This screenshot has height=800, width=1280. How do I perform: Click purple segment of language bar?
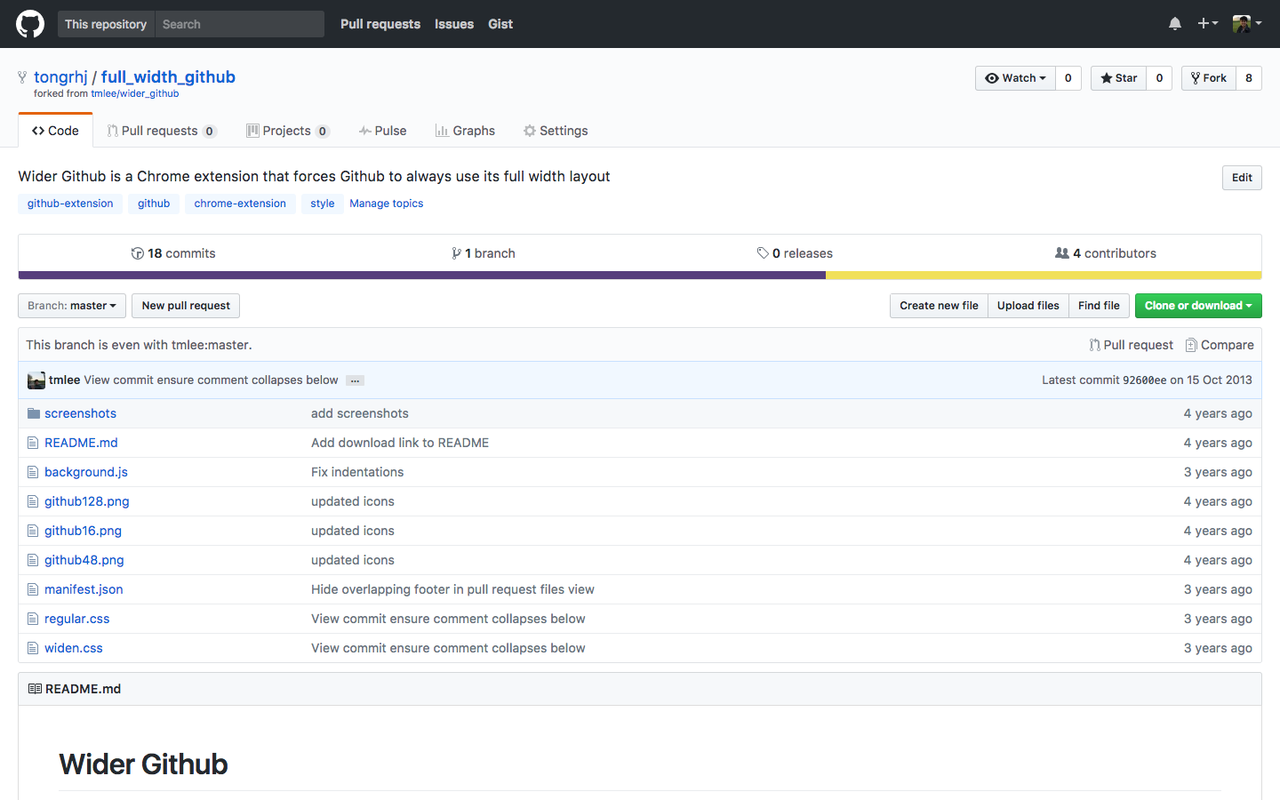tap(422, 275)
